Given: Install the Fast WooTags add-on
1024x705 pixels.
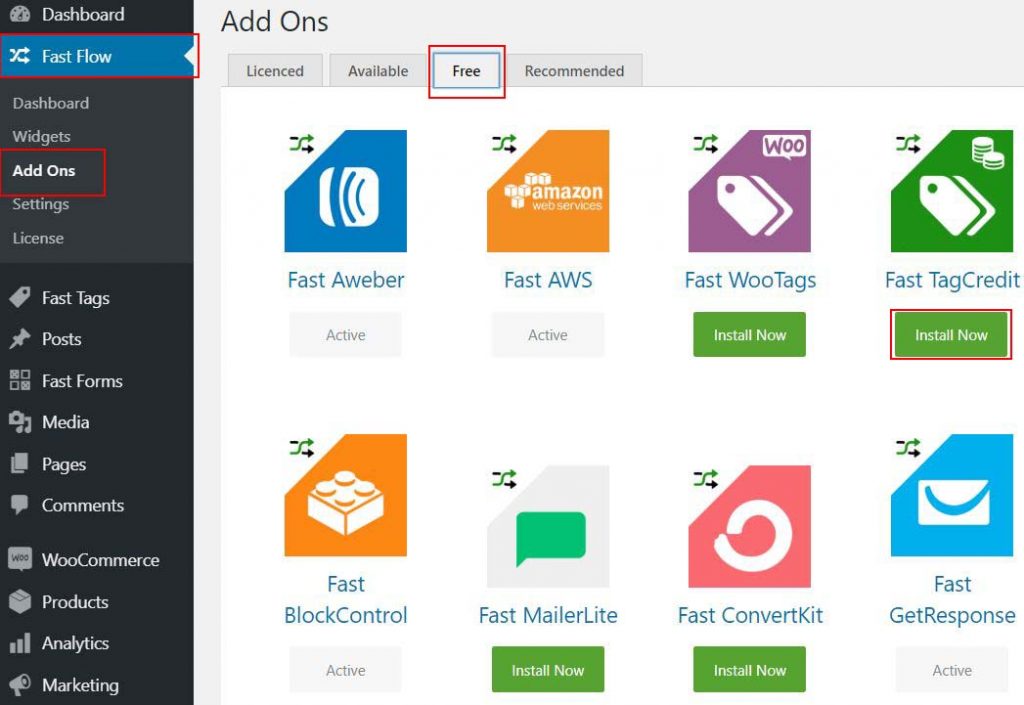Looking at the screenshot, I should [749, 334].
